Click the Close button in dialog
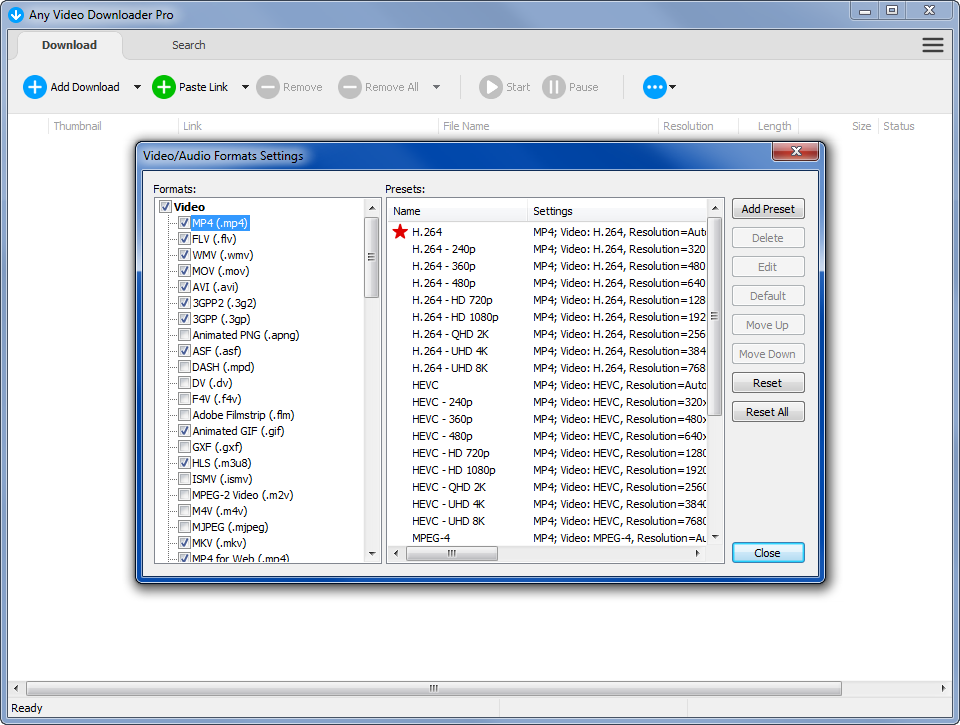Image resolution: width=960 pixels, height=725 pixels. (x=768, y=553)
